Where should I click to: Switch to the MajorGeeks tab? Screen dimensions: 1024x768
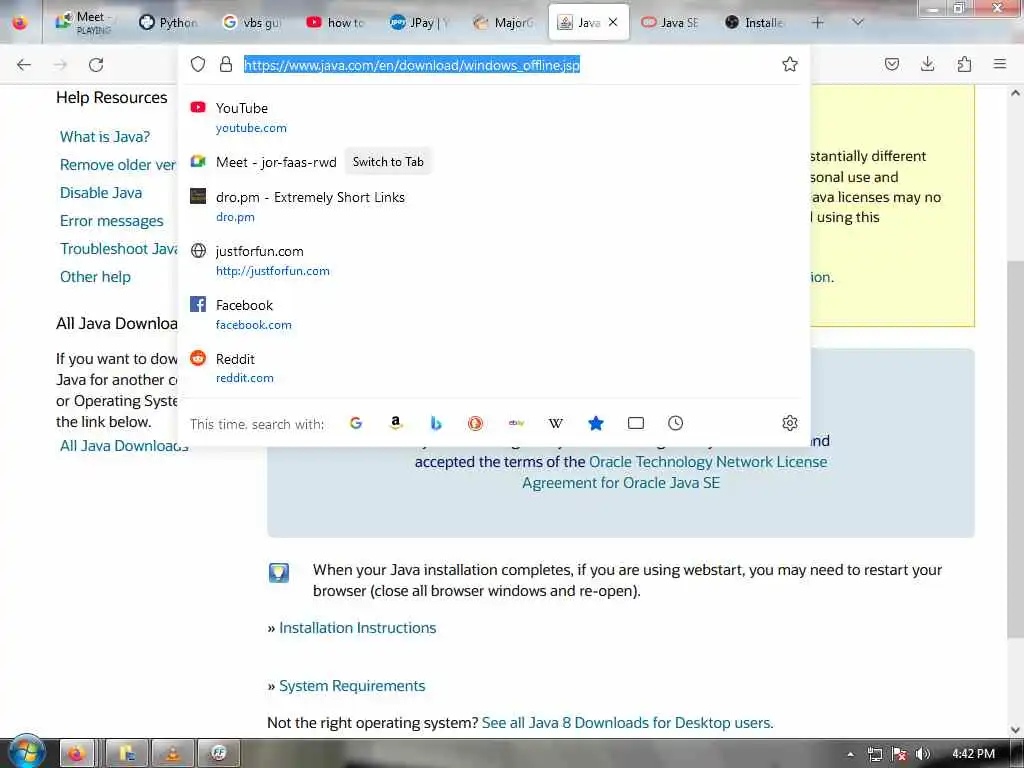click(x=503, y=22)
